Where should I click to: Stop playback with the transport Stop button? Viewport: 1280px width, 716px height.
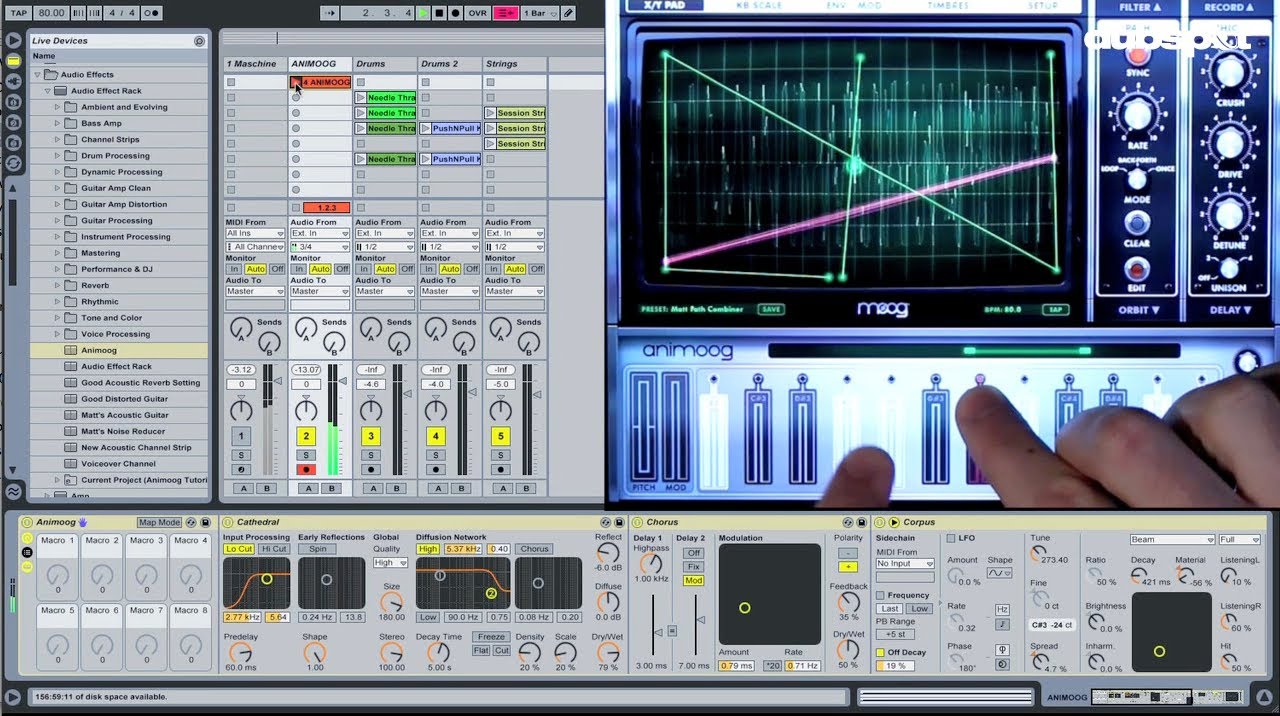tap(439, 13)
